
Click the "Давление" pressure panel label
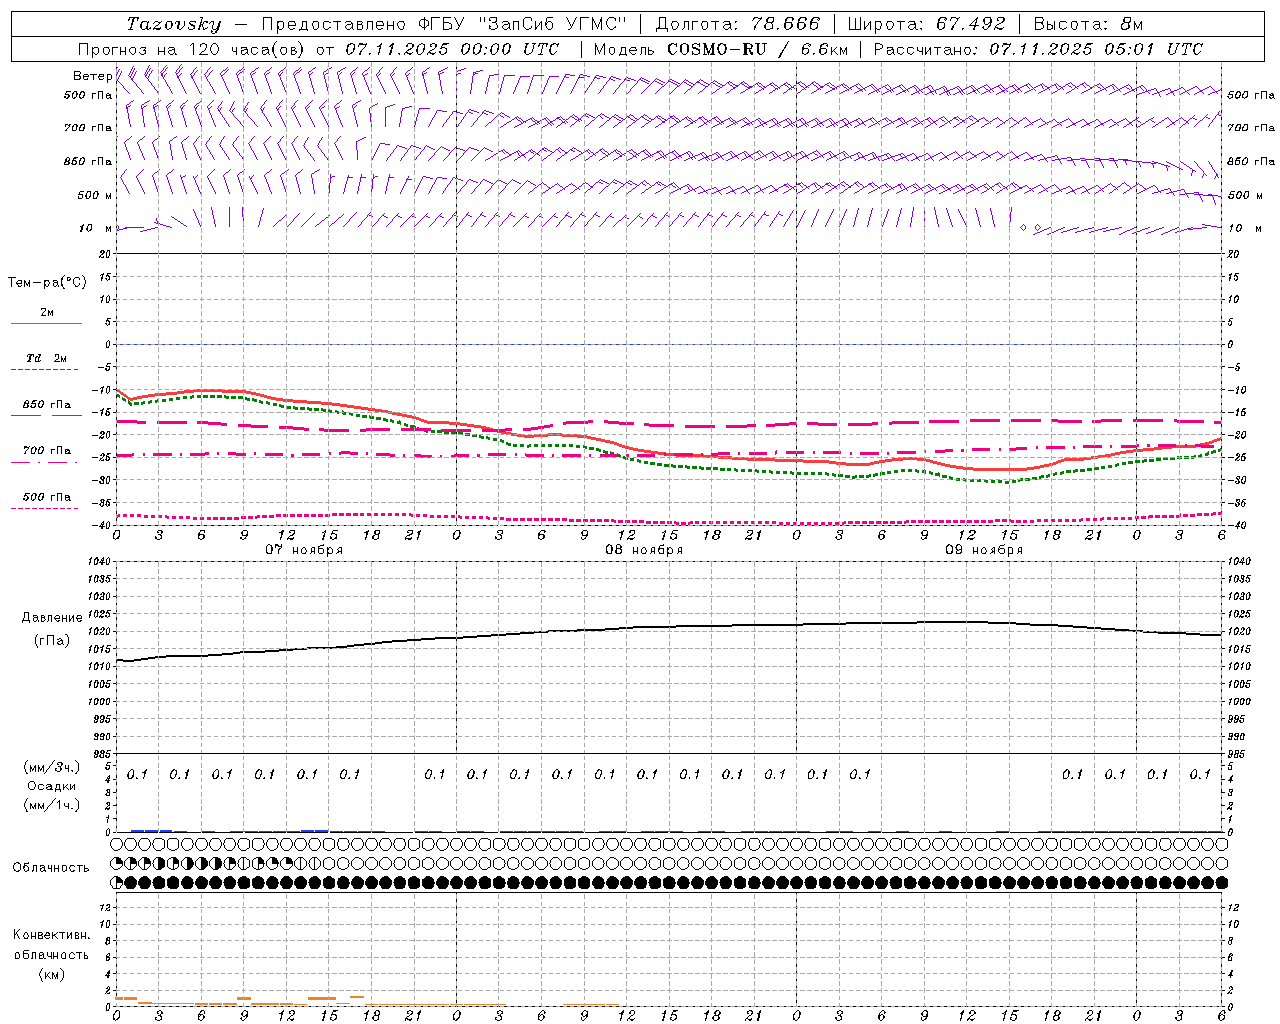(52, 618)
